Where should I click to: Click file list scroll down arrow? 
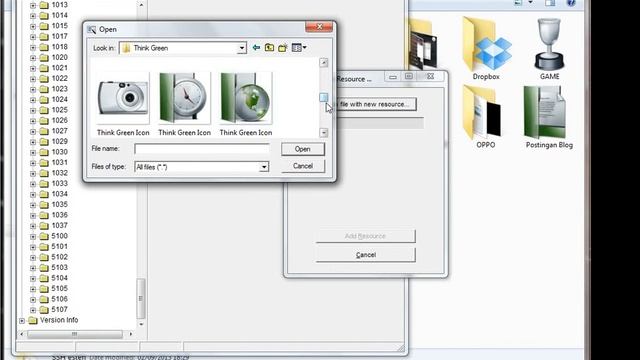tap(324, 133)
